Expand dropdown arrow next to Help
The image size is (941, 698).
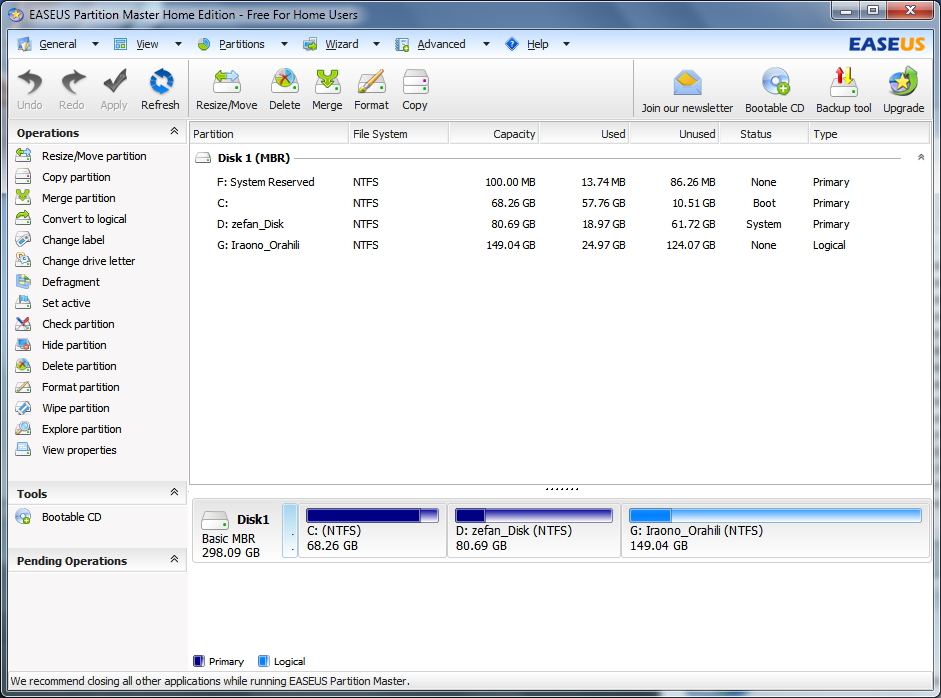coord(566,44)
